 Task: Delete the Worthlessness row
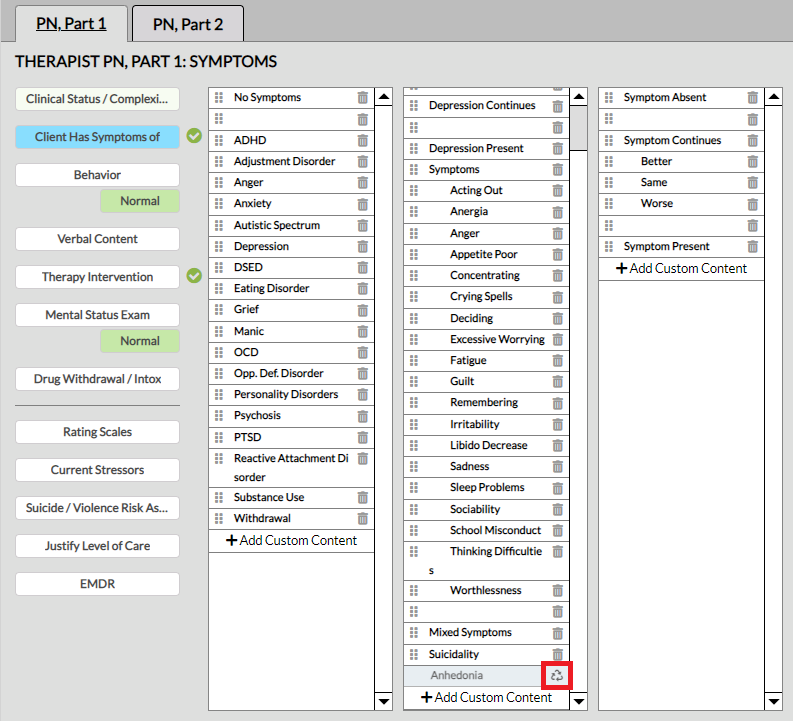click(x=557, y=591)
